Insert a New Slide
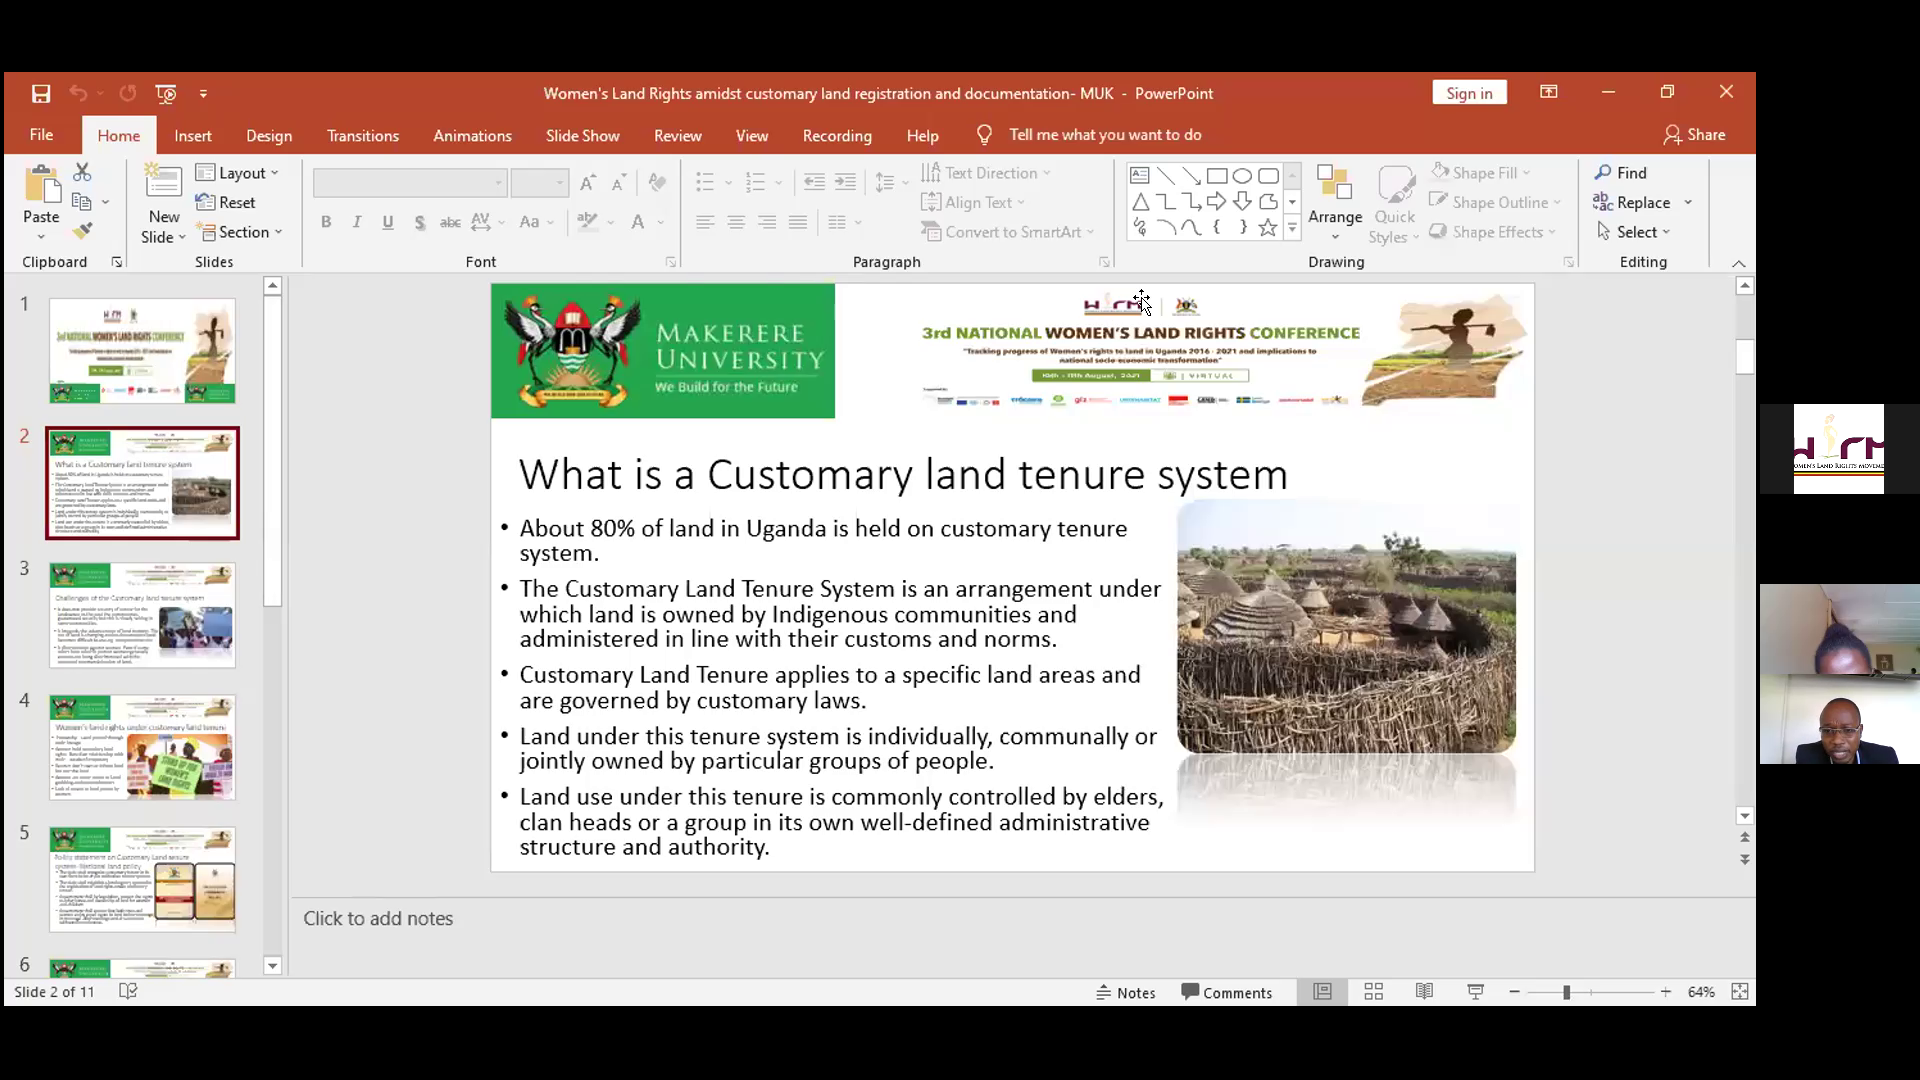Screen dimensions: 1920x1080 tap(163, 205)
